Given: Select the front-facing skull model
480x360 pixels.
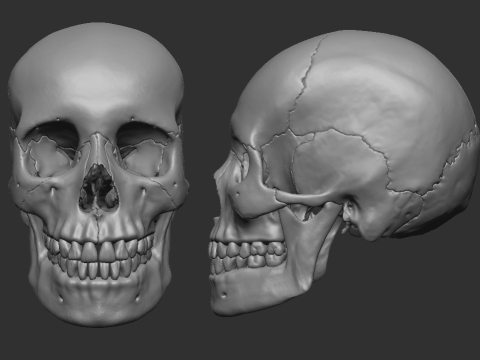Looking at the screenshot, I should click(98, 175).
